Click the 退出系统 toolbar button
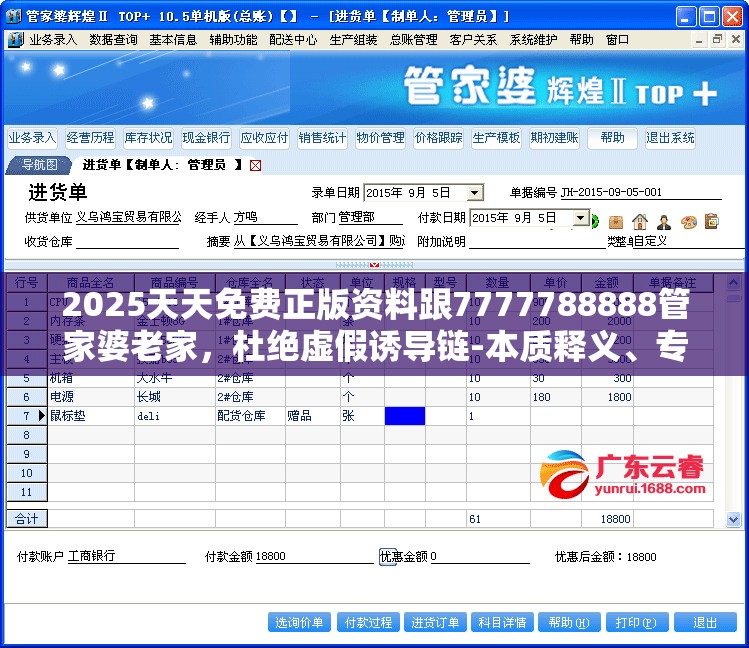 pos(670,138)
